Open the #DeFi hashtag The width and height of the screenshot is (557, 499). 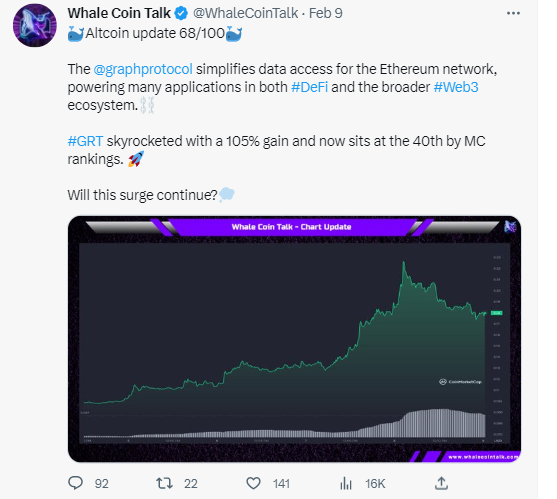tap(309, 87)
